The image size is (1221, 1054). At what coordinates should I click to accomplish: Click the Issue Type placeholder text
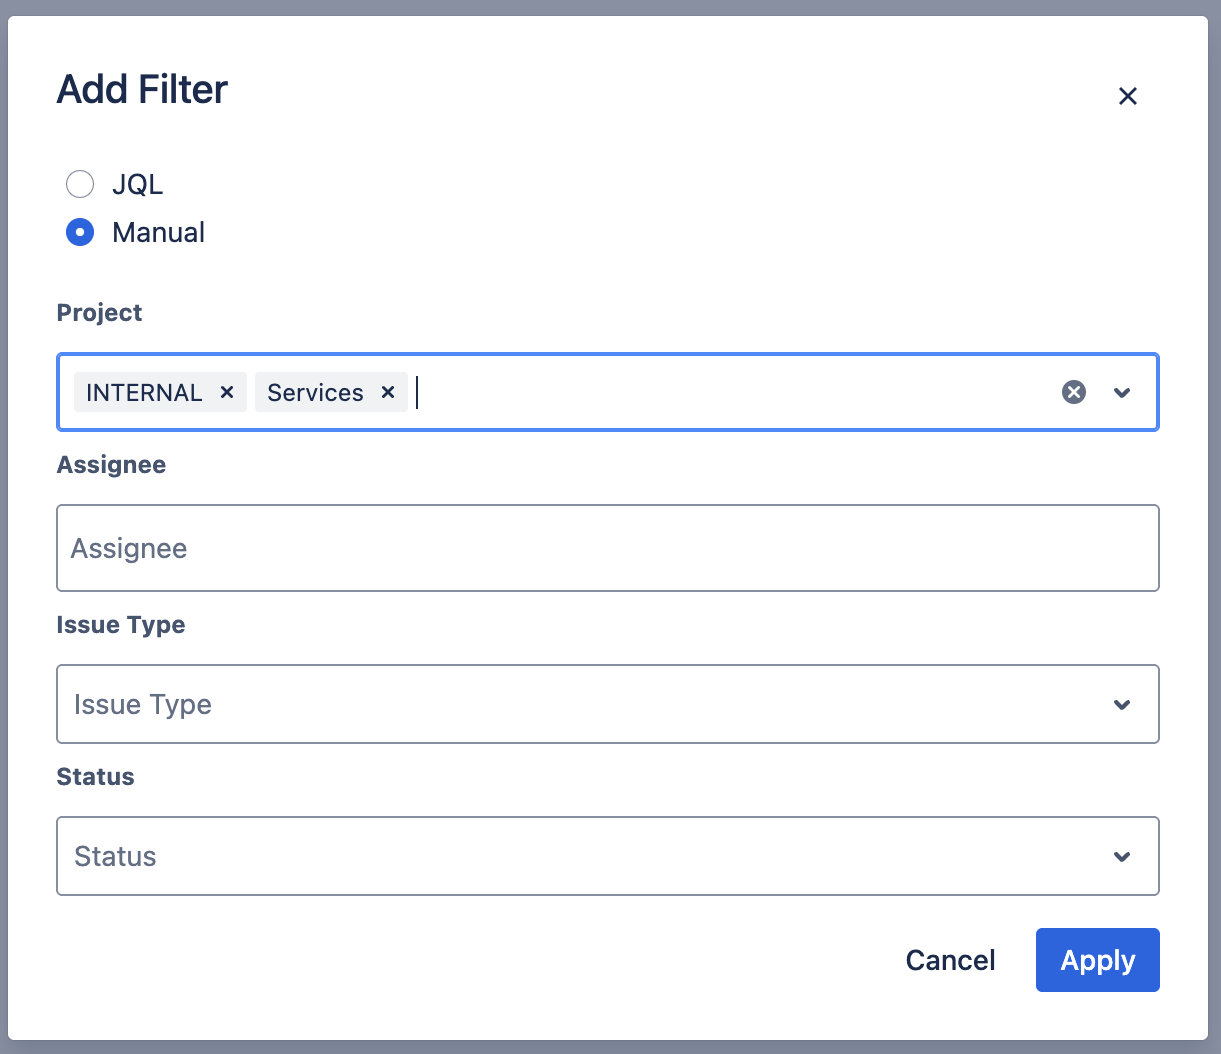click(143, 704)
